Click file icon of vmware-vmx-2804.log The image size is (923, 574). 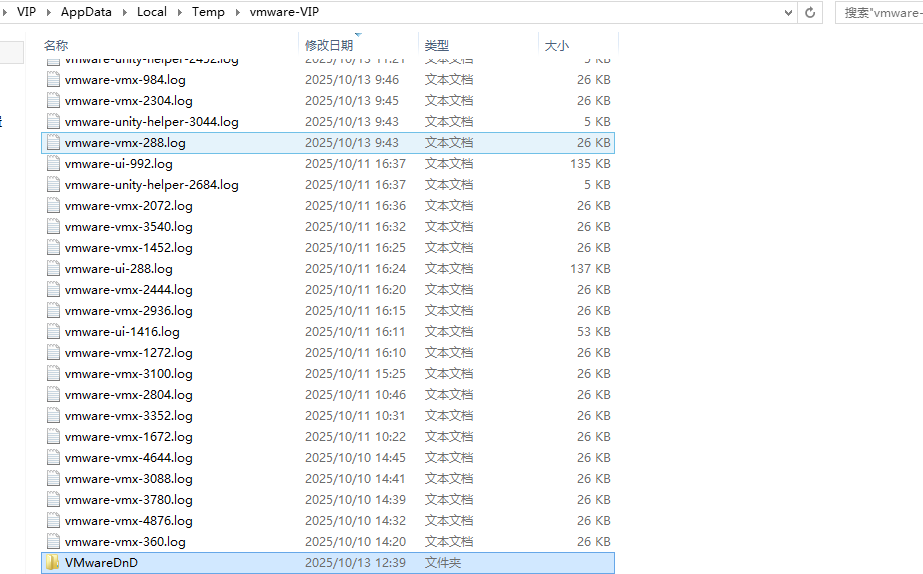[x=53, y=394]
